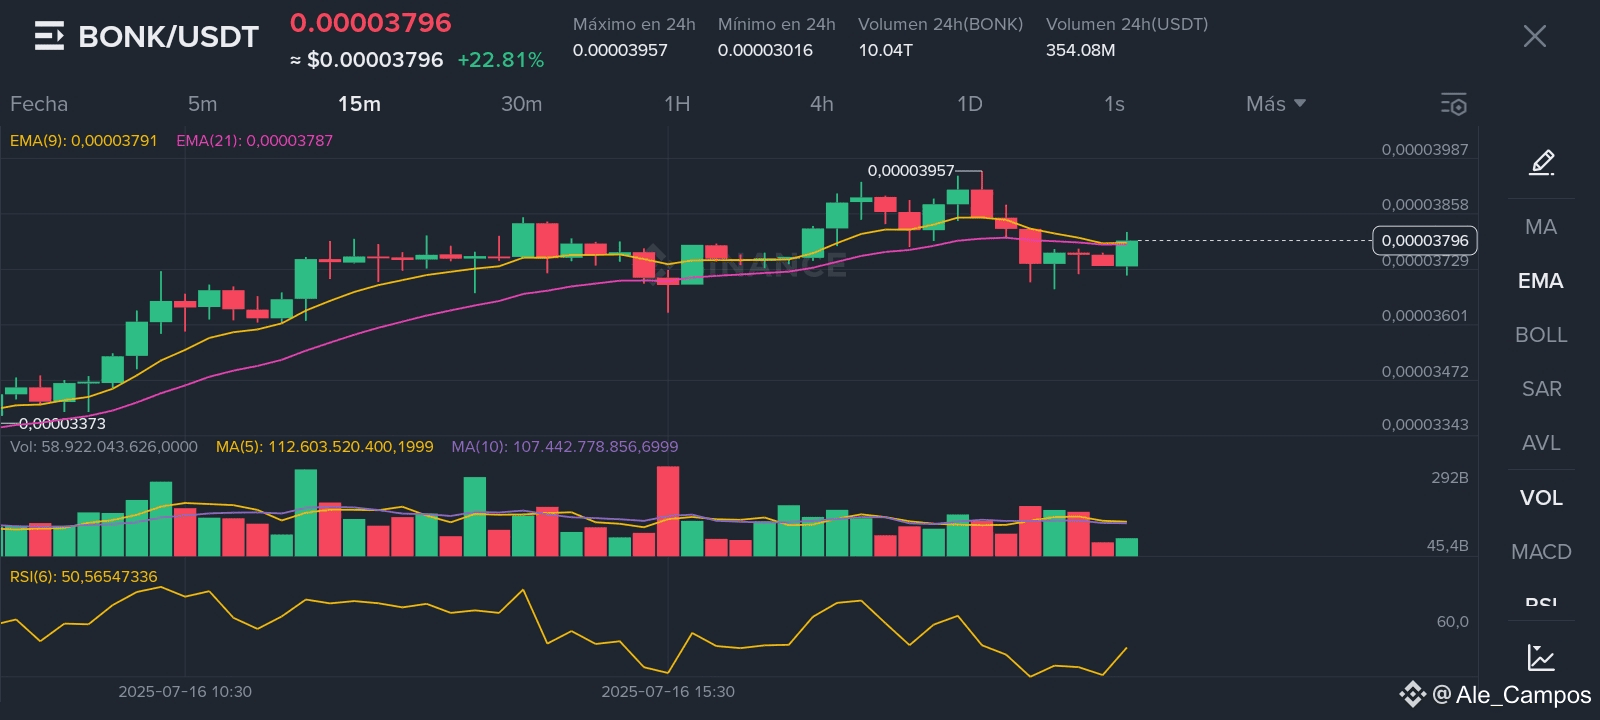Click the current price label 0,00003796
The height and width of the screenshot is (720, 1600).
point(1425,241)
